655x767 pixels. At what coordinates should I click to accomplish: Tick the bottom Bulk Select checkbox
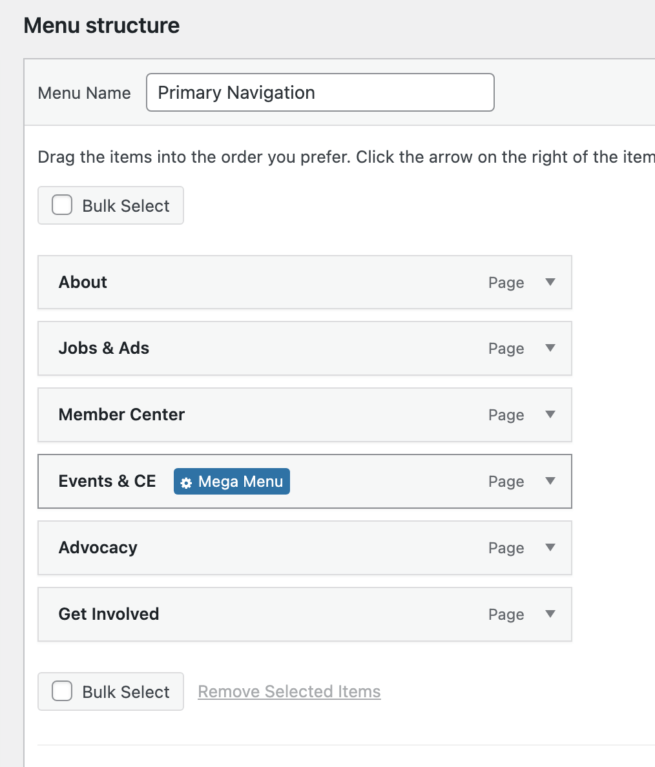coord(62,691)
